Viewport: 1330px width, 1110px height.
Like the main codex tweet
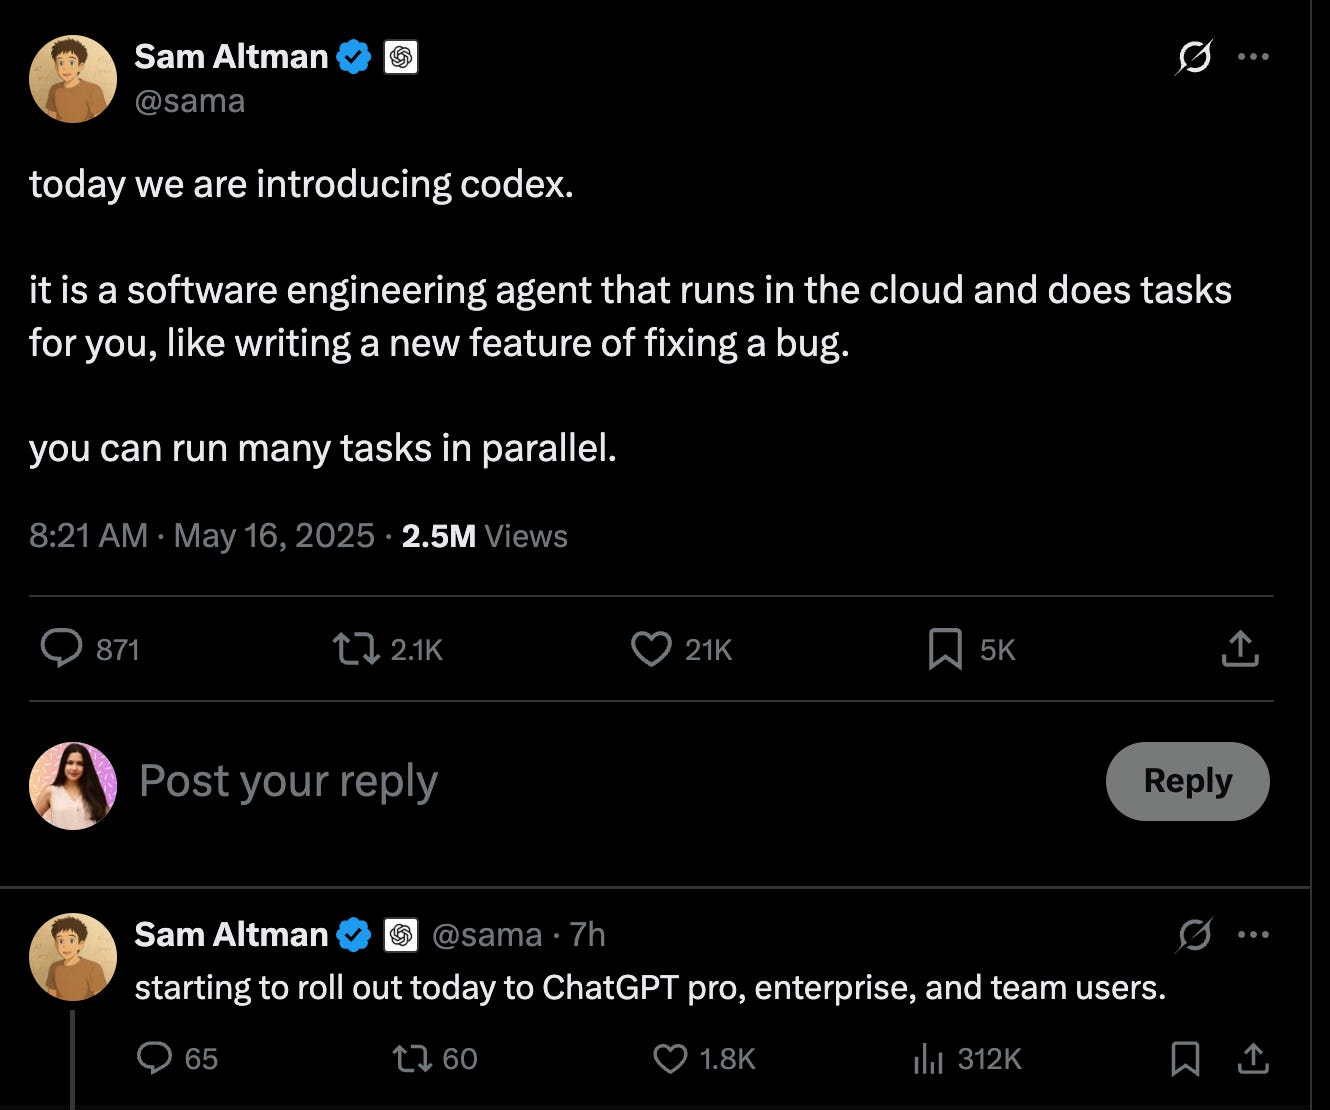(651, 649)
